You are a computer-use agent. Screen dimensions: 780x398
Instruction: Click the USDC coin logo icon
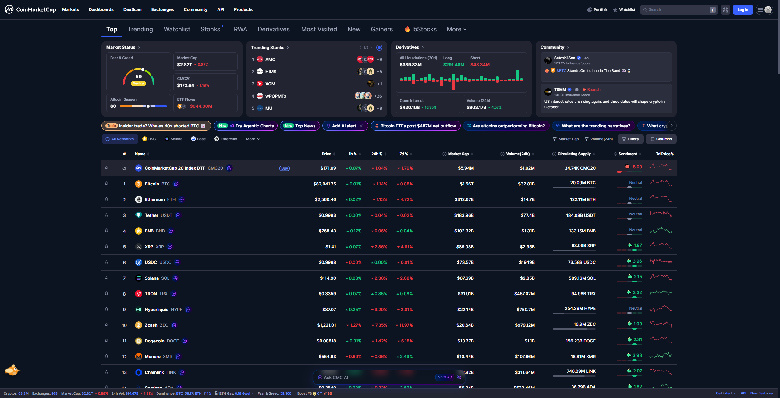click(139, 262)
